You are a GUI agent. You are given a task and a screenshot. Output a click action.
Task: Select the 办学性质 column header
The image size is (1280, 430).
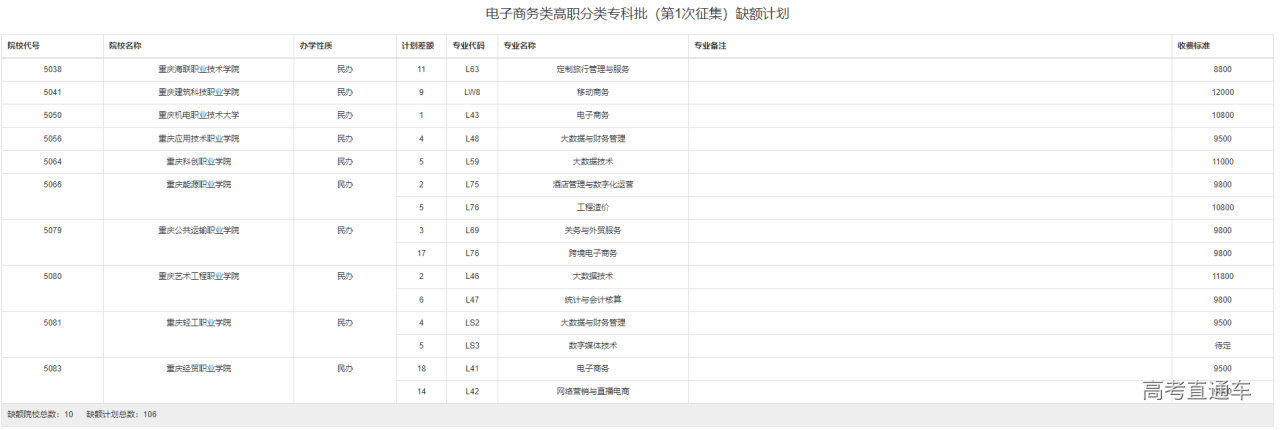(x=316, y=46)
